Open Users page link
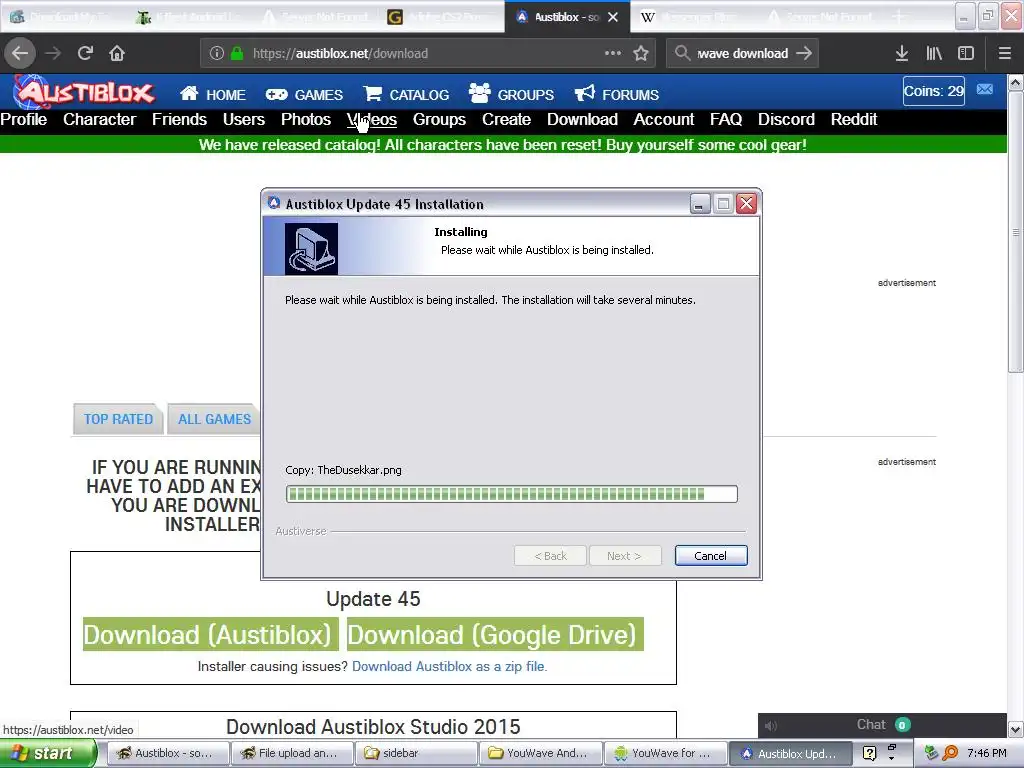The width and height of the screenshot is (1024, 768). pyautogui.click(x=244, y=120)
